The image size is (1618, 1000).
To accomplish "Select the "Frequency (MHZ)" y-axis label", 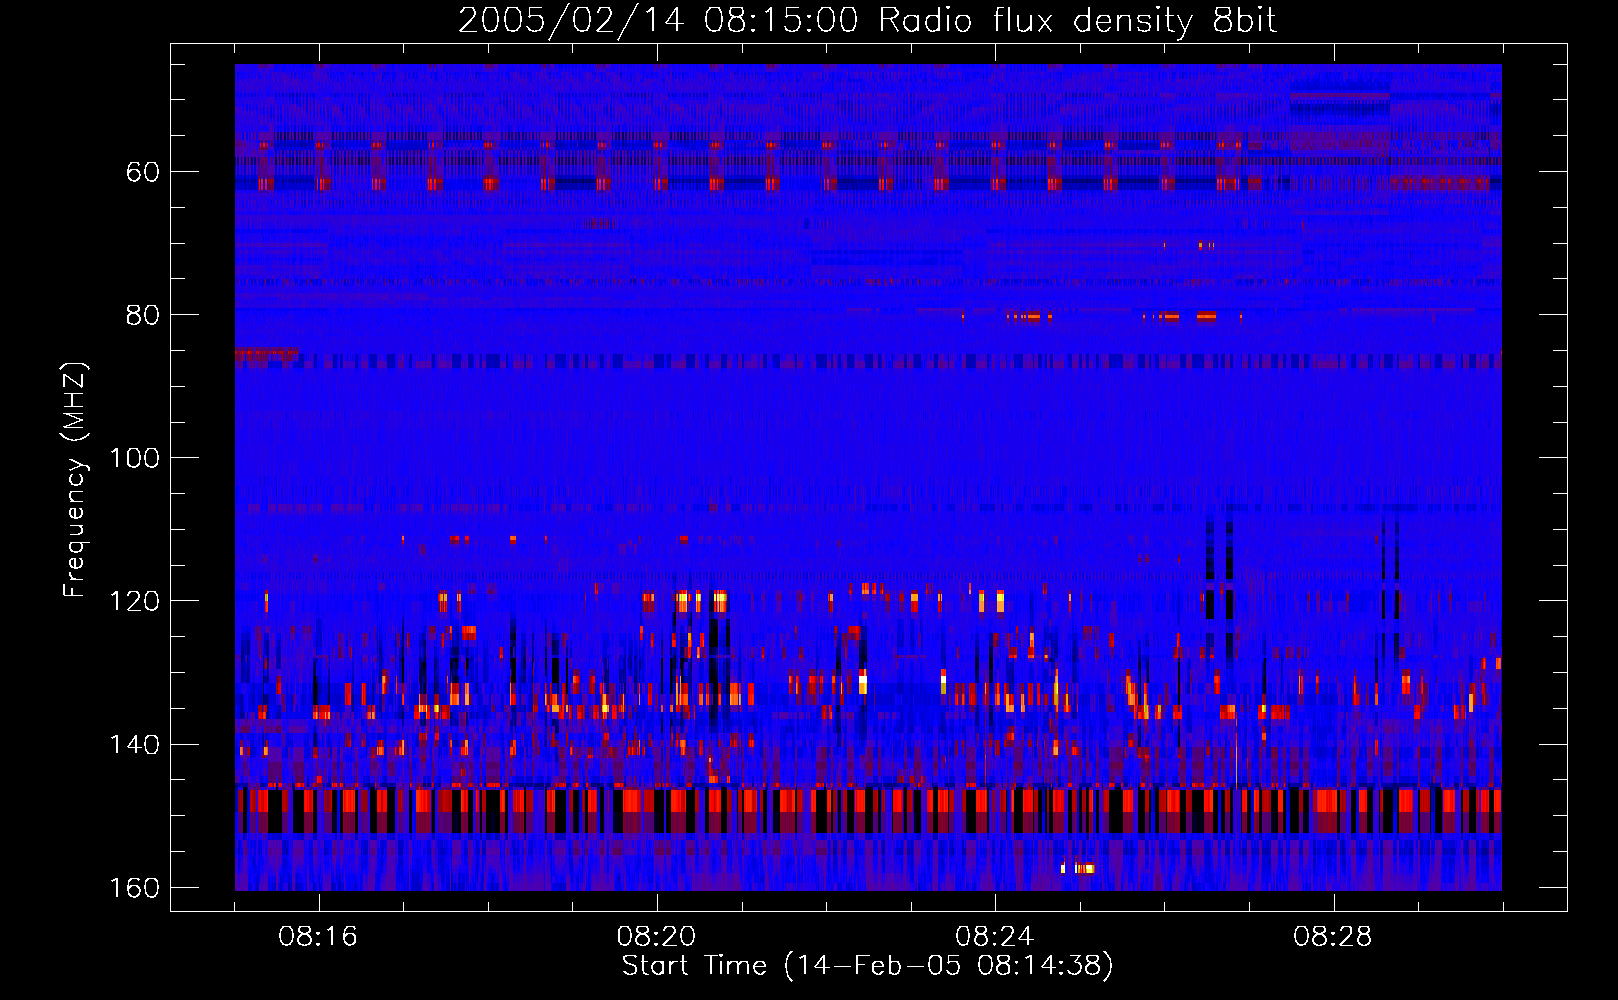I will click(x=75, y=480).
